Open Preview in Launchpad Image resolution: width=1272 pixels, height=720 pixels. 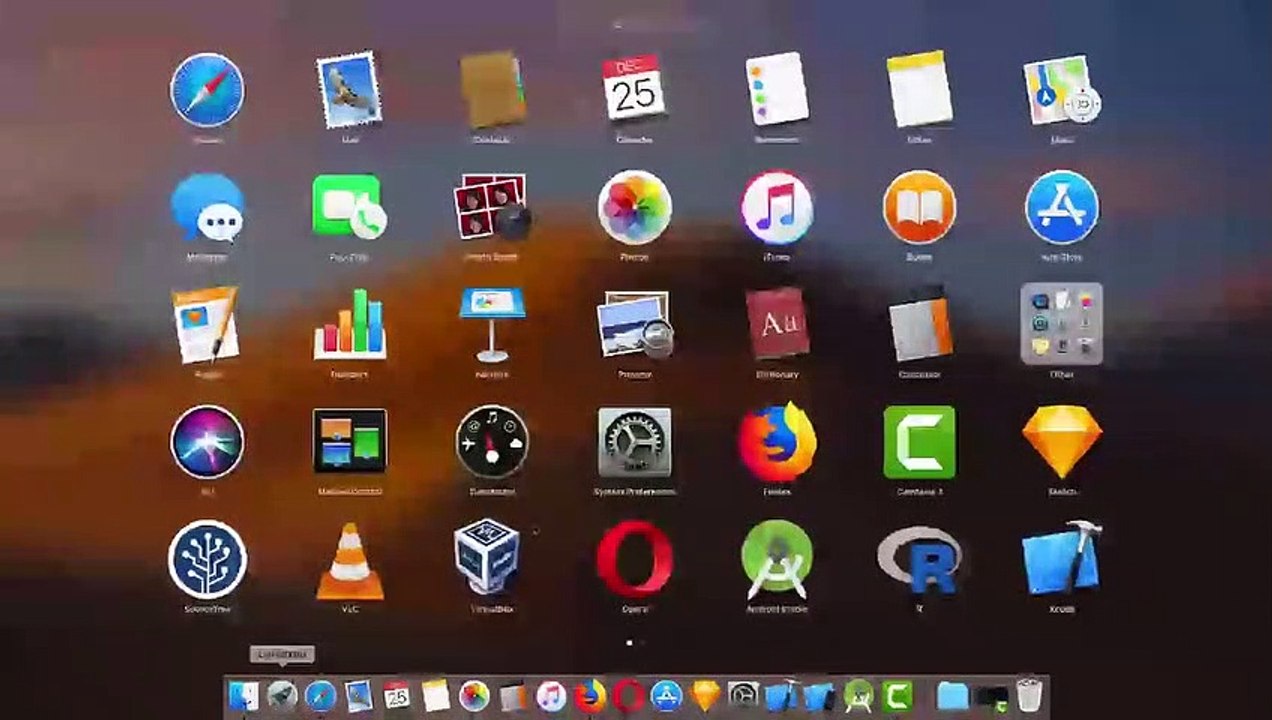(x=634, y=324)
